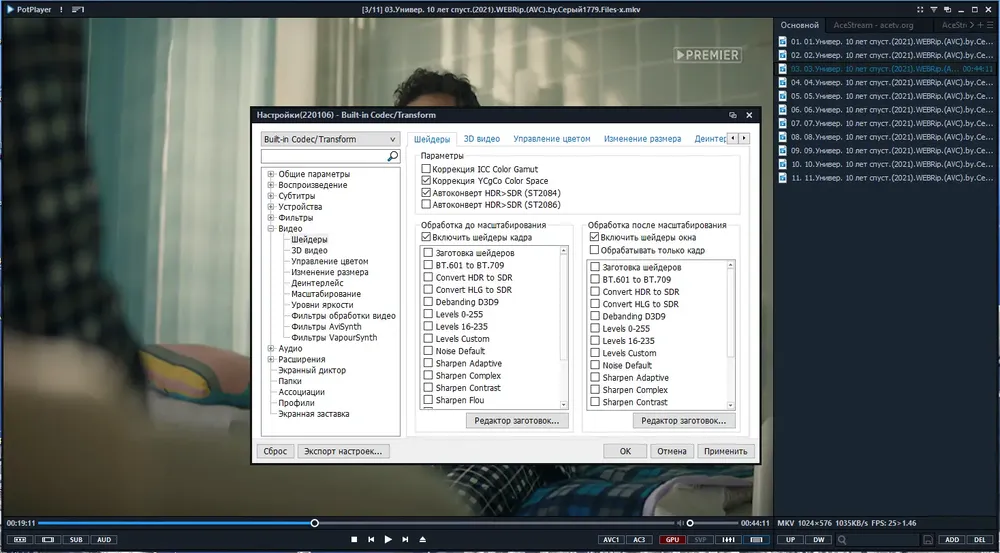This screenshot has width=1000, height=553.
Task: Select the AceStream - acetv.org playlist tab
Action: tap(873, 26)
